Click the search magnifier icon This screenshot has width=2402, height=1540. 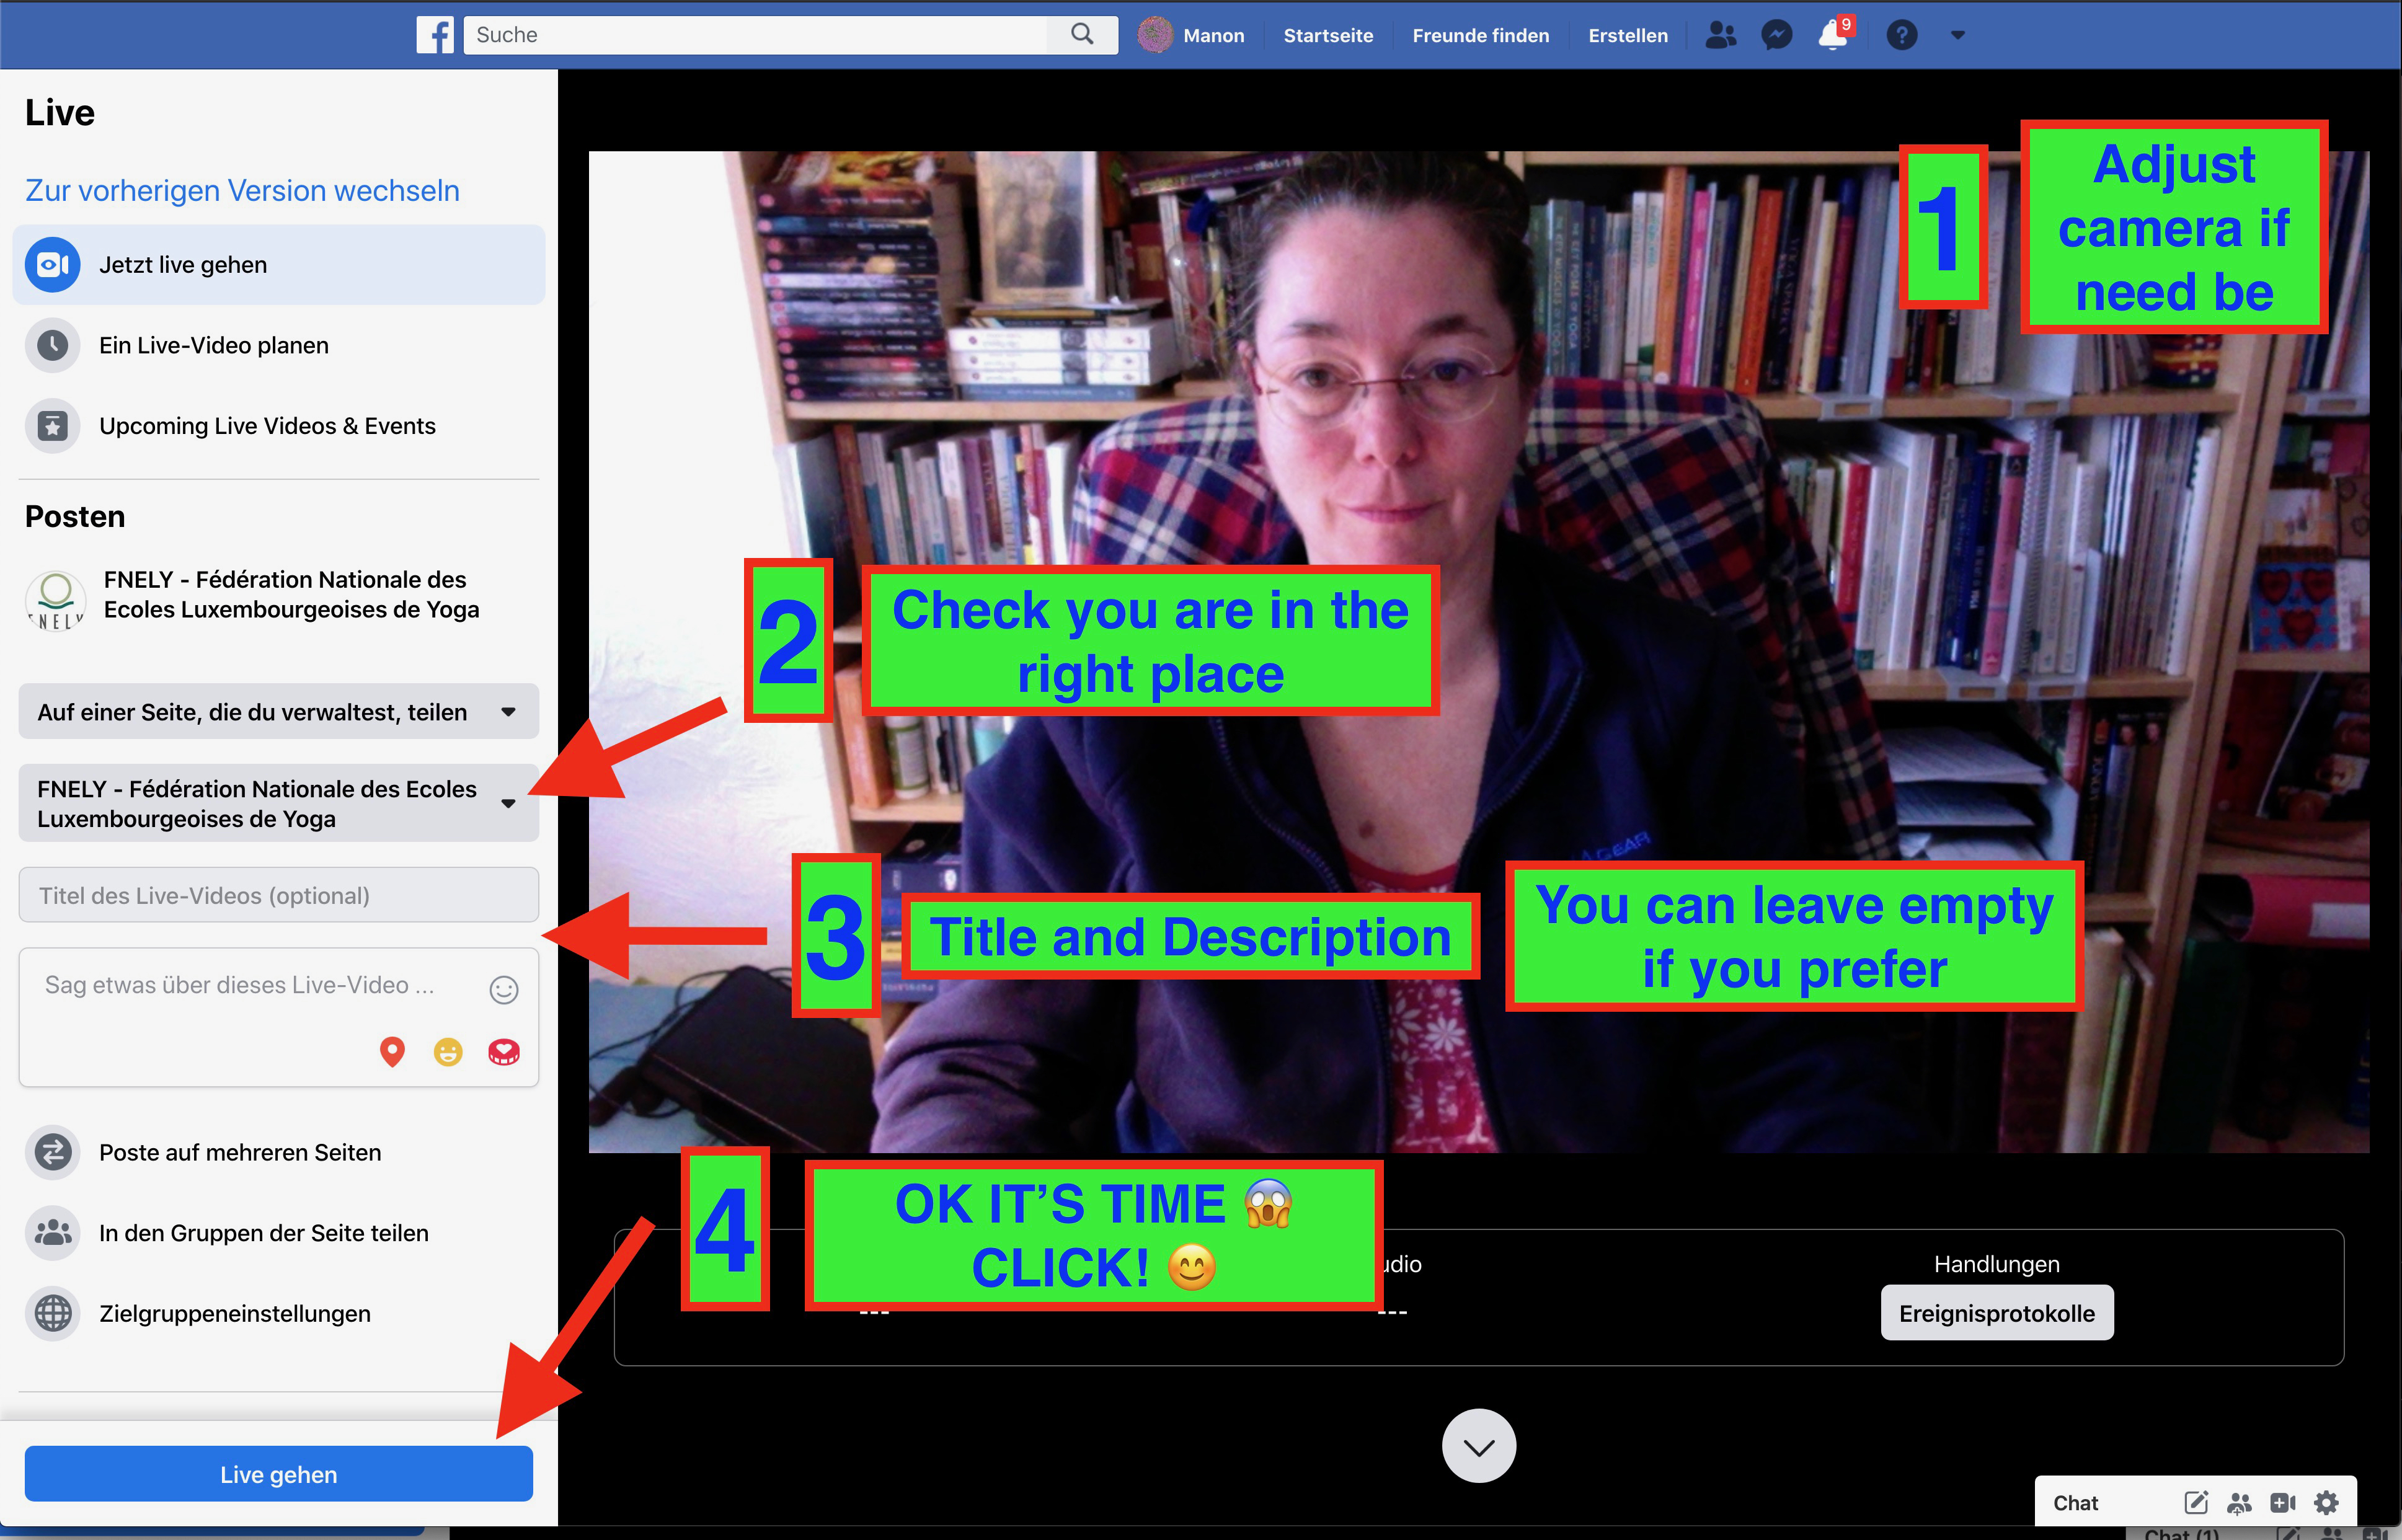[1082, 35]
